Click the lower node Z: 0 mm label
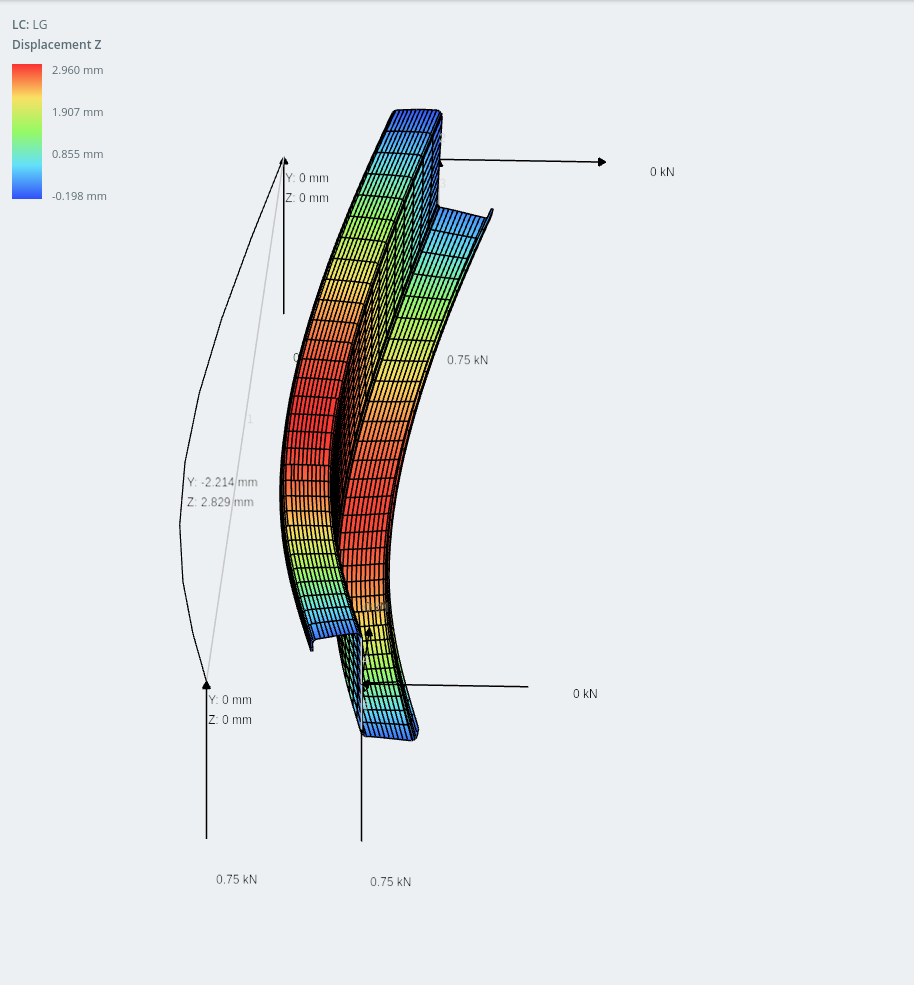The width and height of the screenshot is (914, 985). (230, 719)
